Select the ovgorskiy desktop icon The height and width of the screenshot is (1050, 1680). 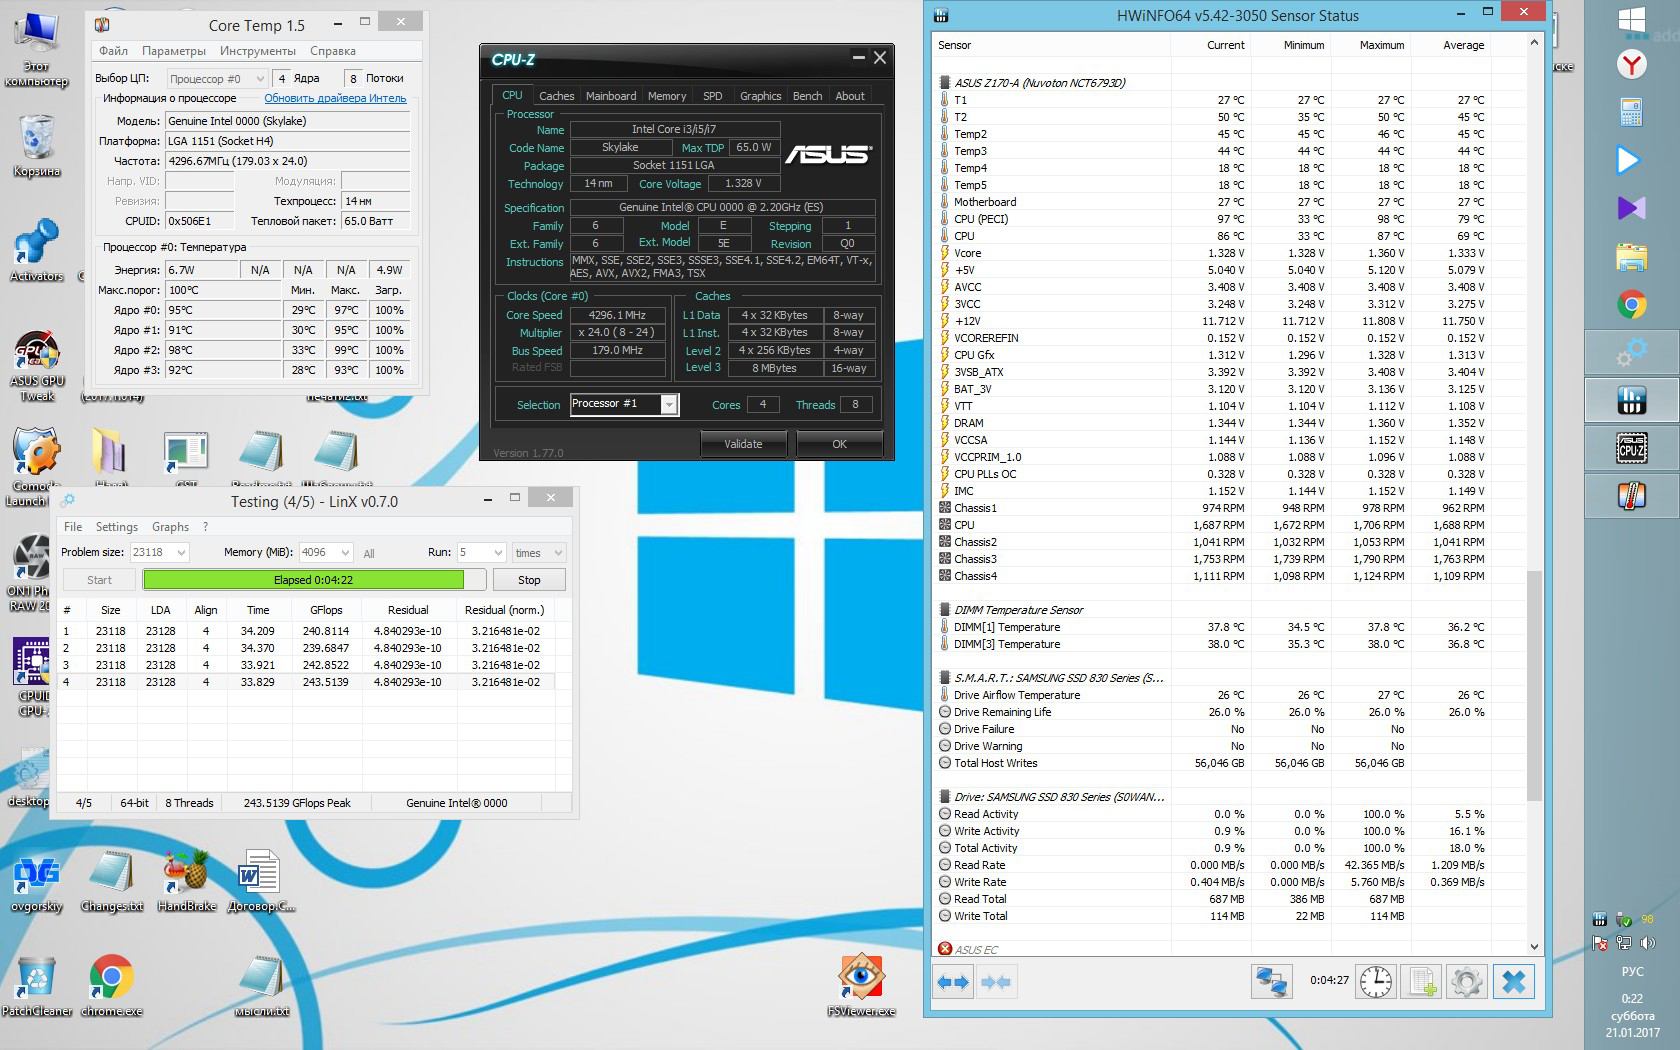[37, 881]
